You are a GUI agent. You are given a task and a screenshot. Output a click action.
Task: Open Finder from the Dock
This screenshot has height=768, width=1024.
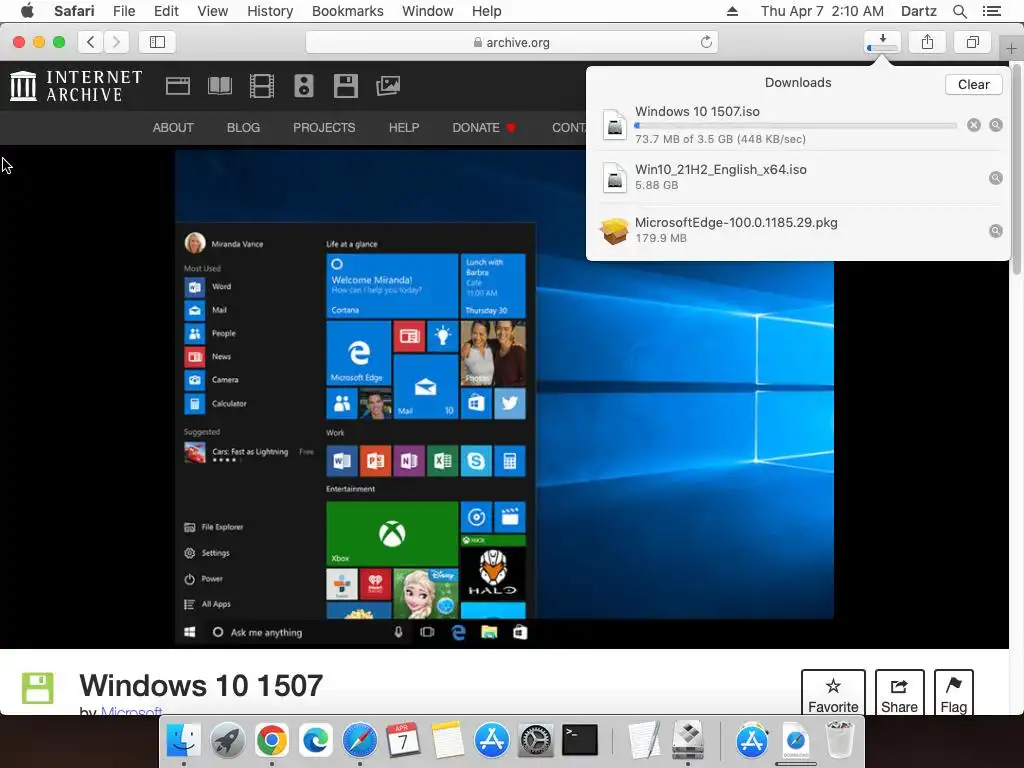pyautogui.click(x=184, y=741)
